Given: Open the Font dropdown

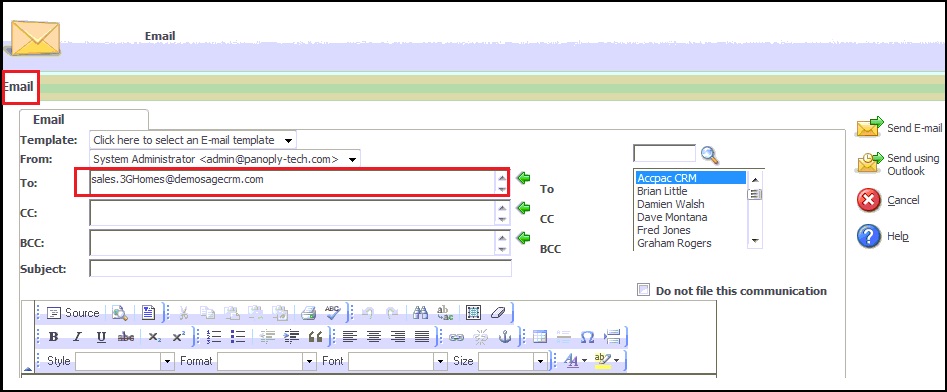Looking at the screenshot, I should (440, 362).
